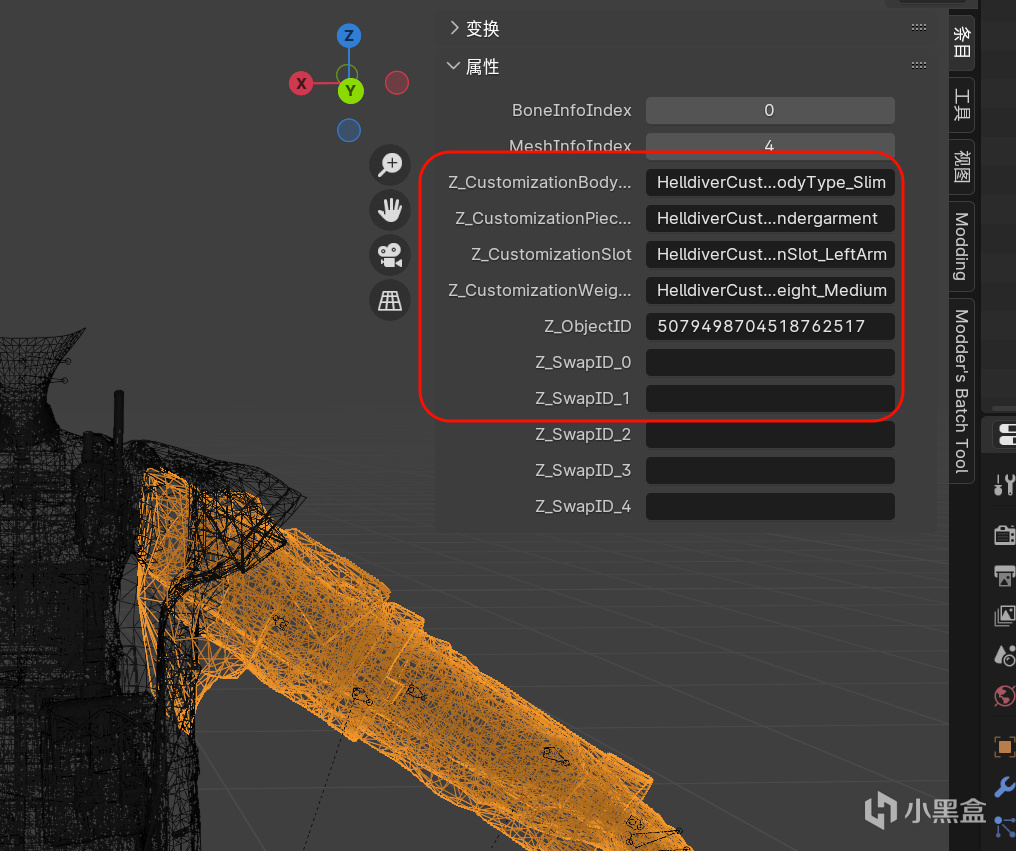This screenshot has height=851, width=1016.
Task: Click the MeshInfoIndex value field
Action: (x=770, y=144)
